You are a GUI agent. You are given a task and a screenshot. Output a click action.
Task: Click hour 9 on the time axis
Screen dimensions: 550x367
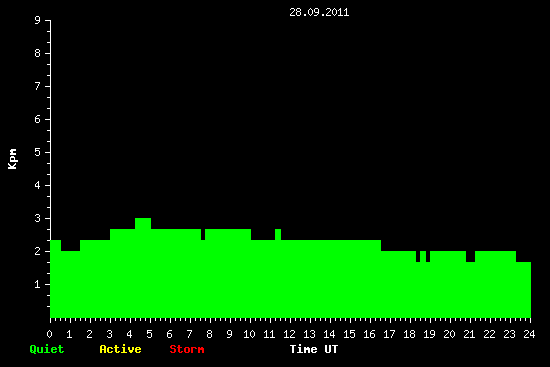tap(229, 334)
